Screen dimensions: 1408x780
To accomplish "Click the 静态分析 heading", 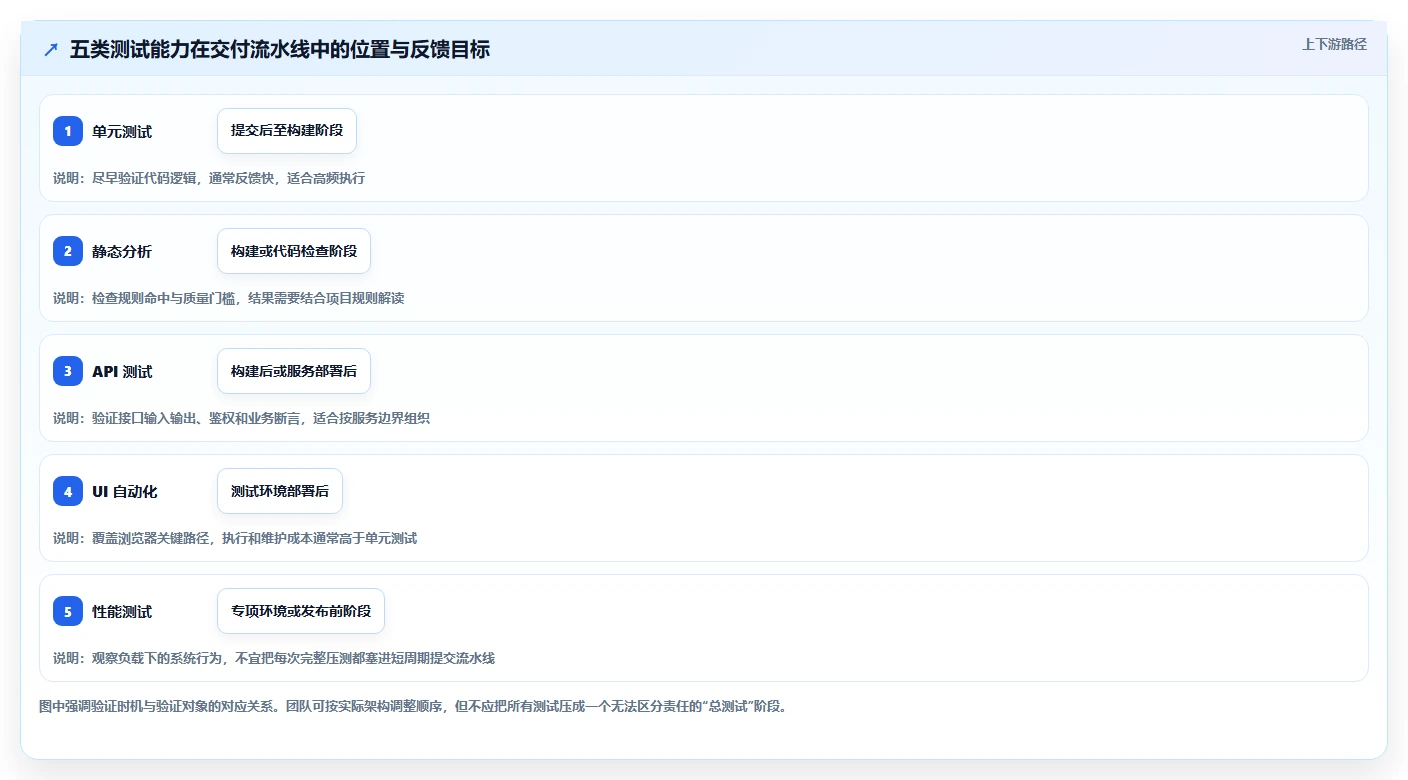I will pyautogui.click(x=122, y=252).
